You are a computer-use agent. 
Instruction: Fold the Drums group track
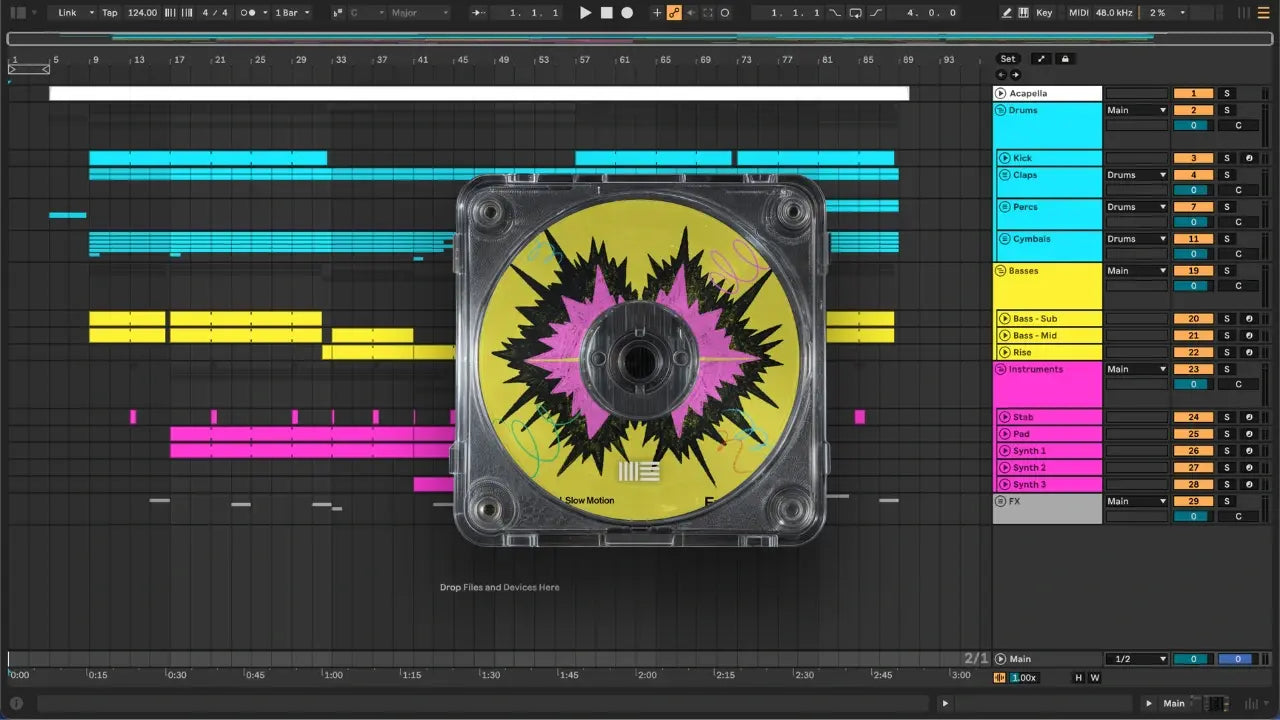1000,110
